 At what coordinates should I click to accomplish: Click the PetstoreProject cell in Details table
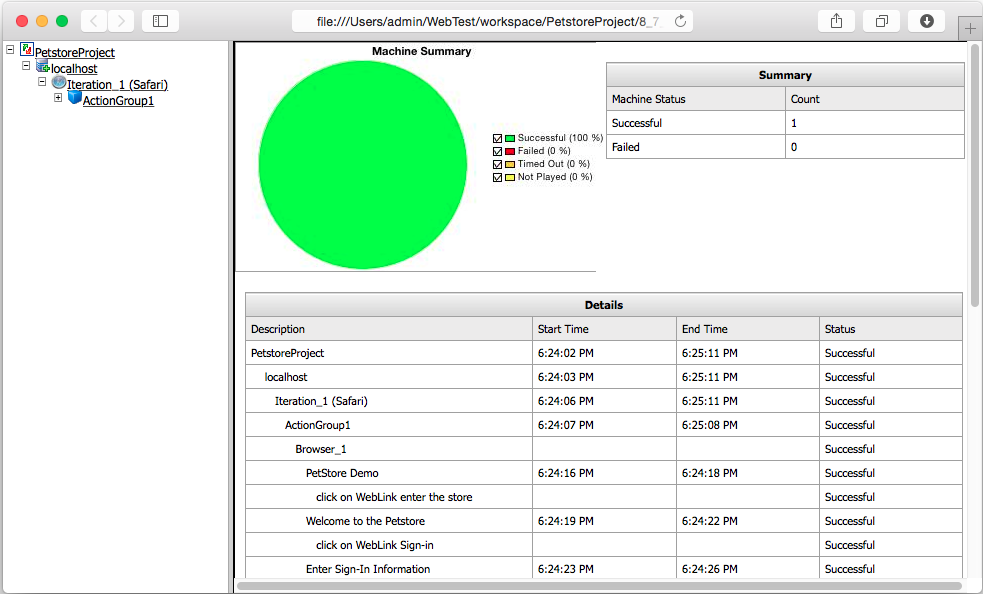pos(389,353)
